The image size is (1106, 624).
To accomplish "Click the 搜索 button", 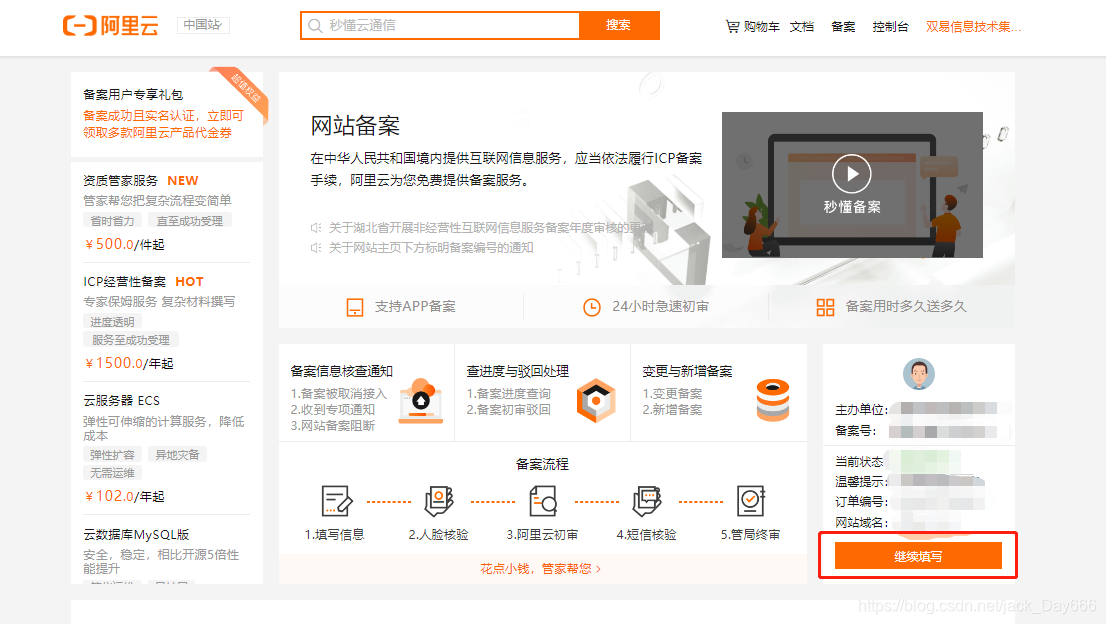I will click(x=619, y=25).
